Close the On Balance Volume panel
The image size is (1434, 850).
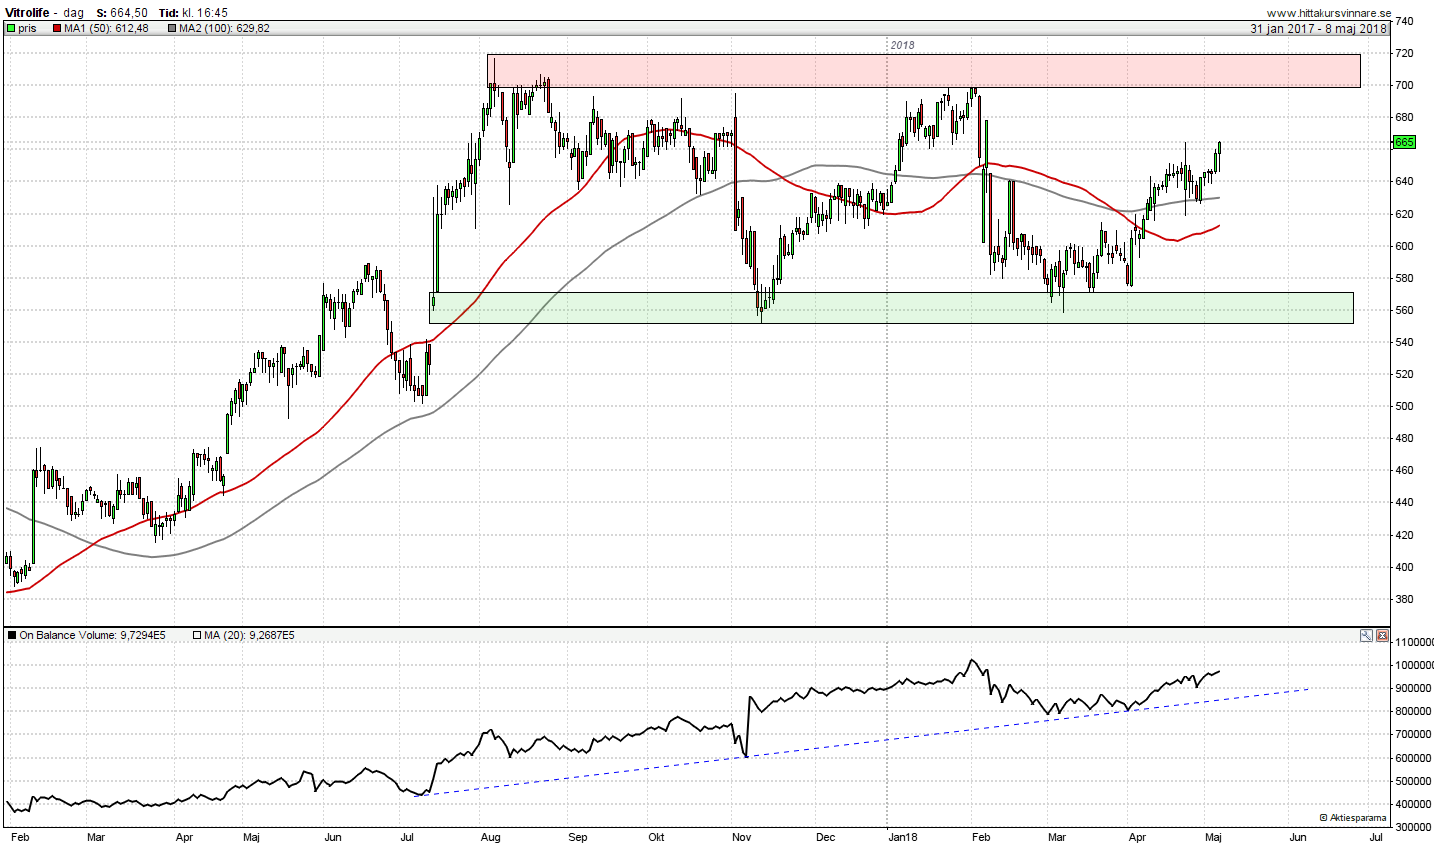[x=1382, y=636]
